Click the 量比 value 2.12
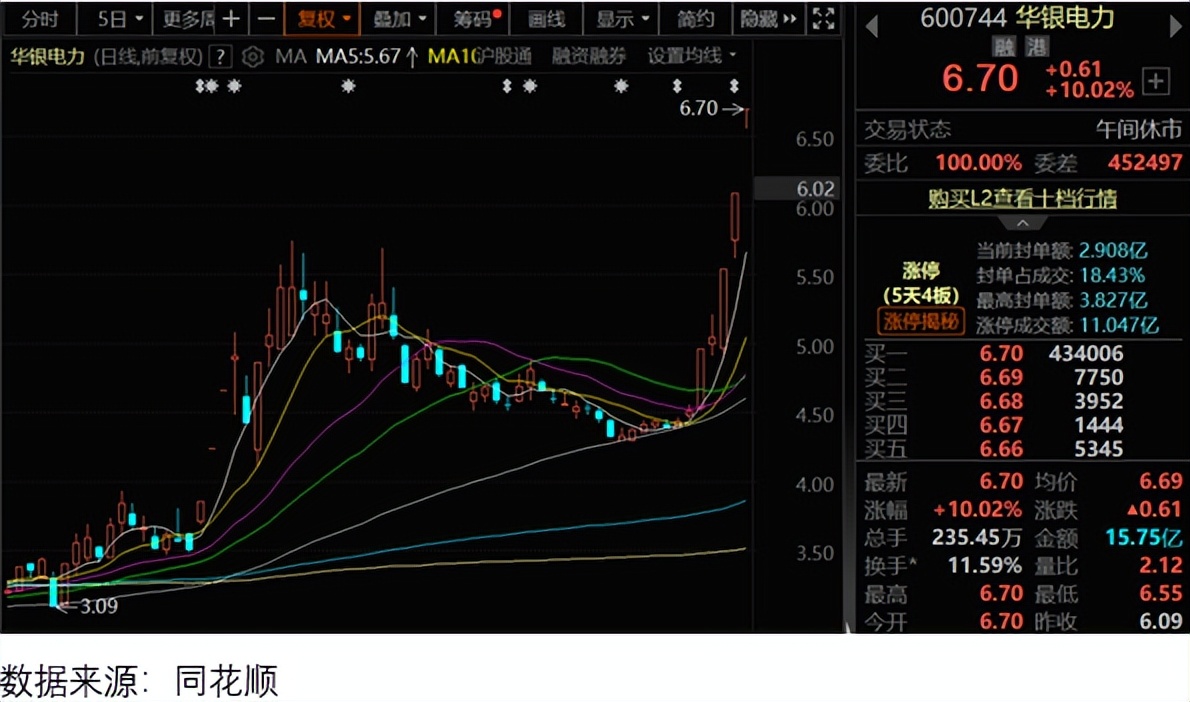The height and width of the screenshot is (702, 1190). tap(1160, 565)
